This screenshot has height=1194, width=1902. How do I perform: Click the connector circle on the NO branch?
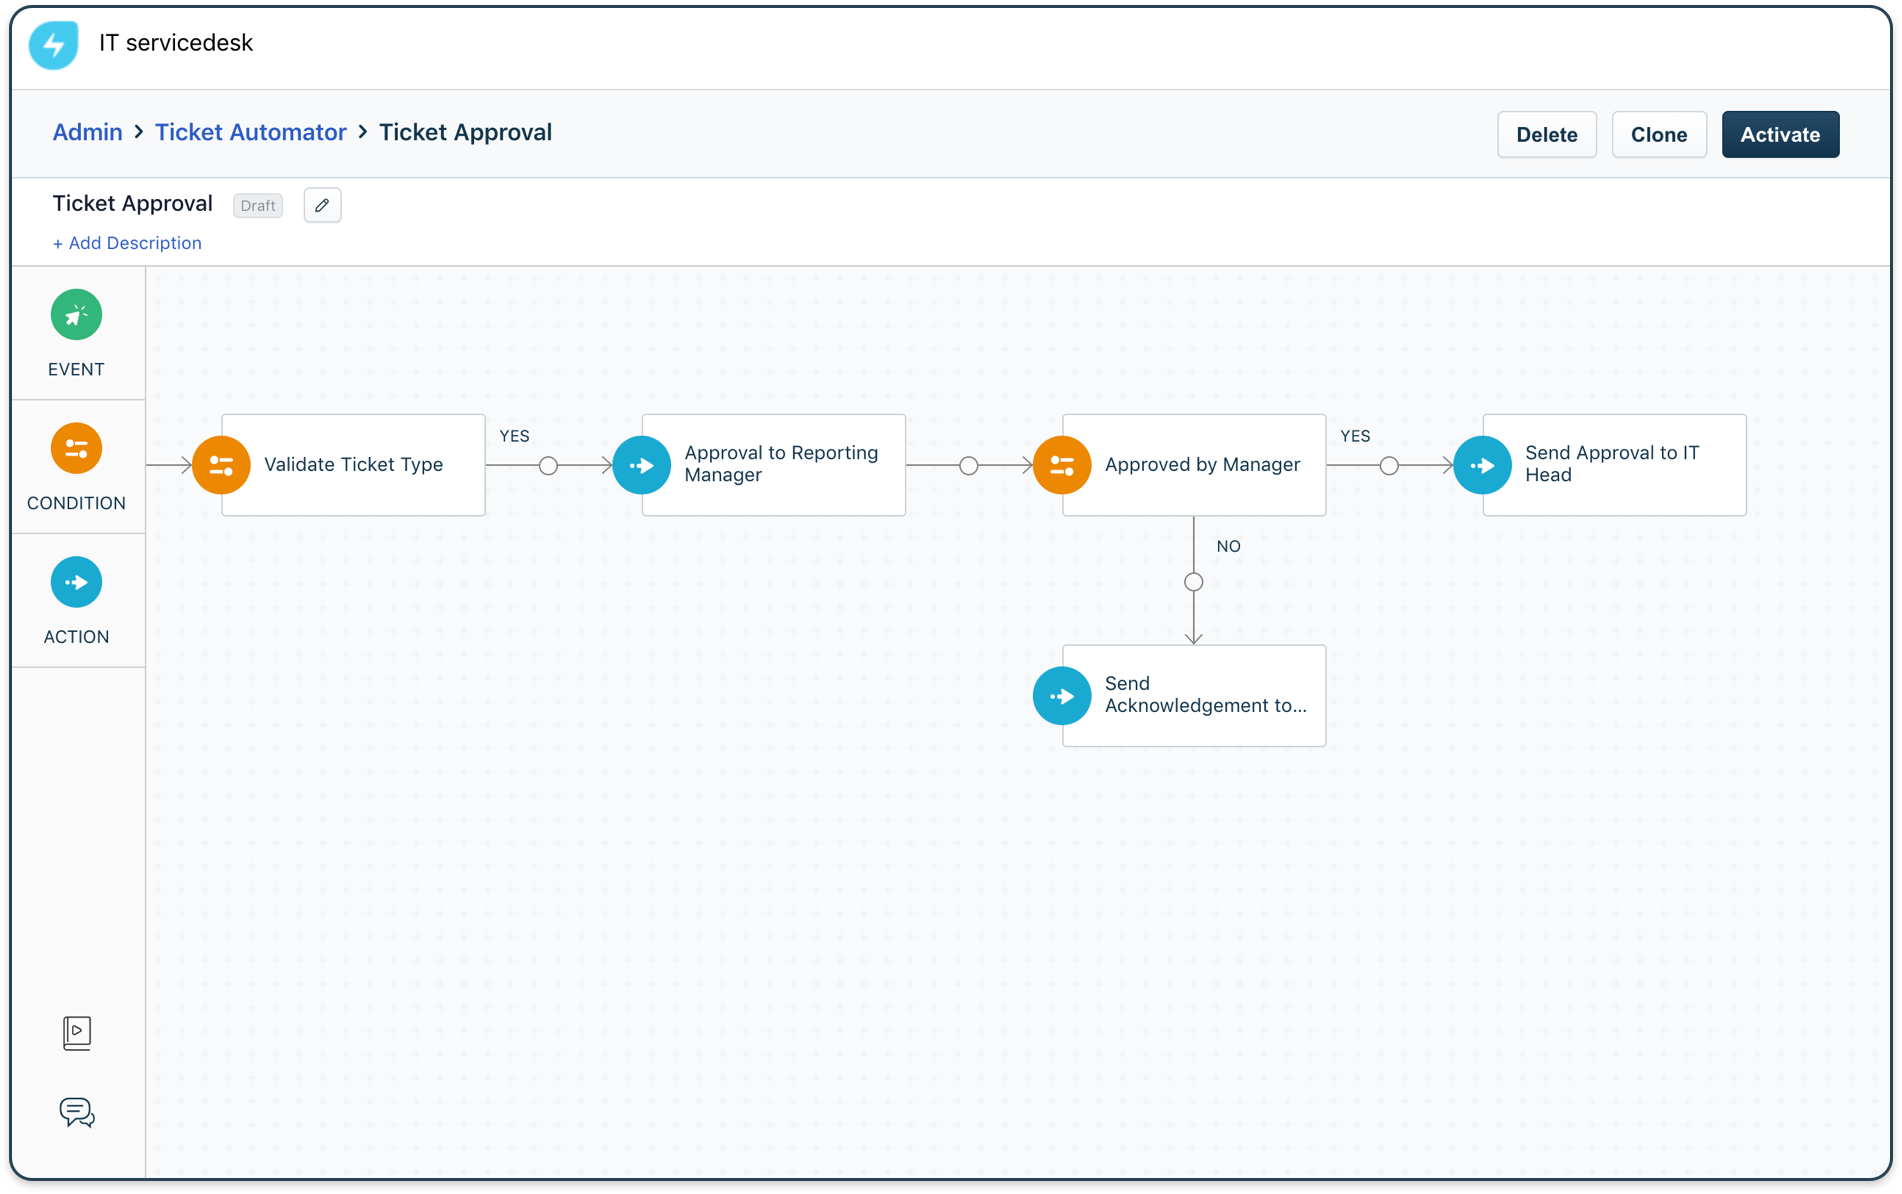(1193, 581)
